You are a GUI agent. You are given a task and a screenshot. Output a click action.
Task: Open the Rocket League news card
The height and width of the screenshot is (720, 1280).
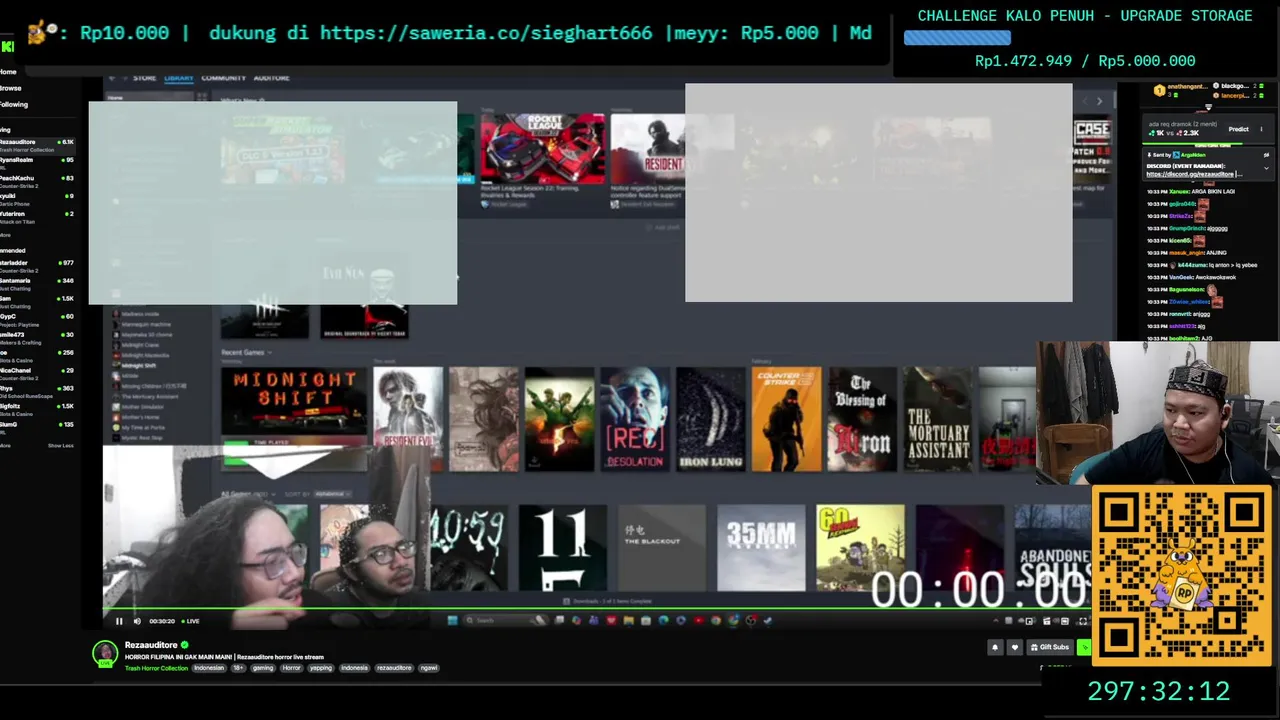click(x=543, y=159)
